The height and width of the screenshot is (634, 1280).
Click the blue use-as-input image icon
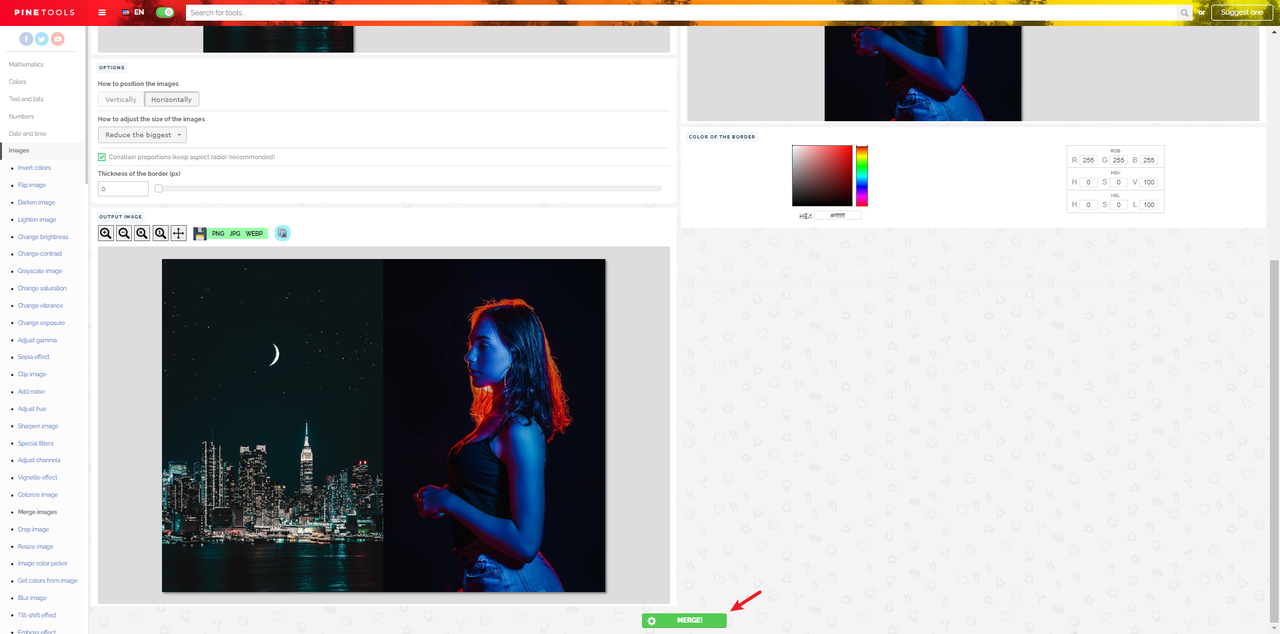pyautogui.click(x=283, y=233)
